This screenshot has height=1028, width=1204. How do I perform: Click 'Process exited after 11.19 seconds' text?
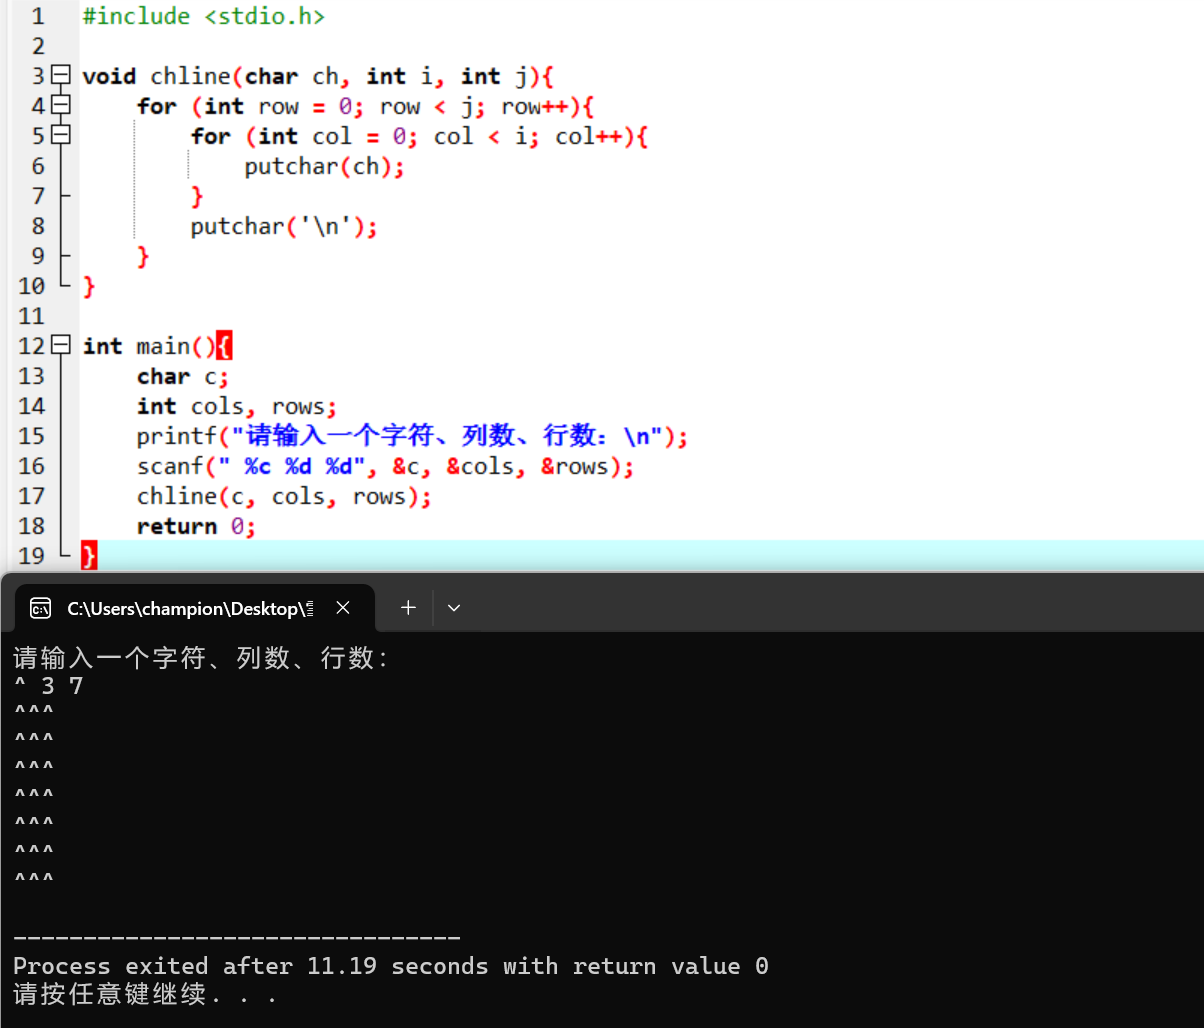click(x=250, y=966)
